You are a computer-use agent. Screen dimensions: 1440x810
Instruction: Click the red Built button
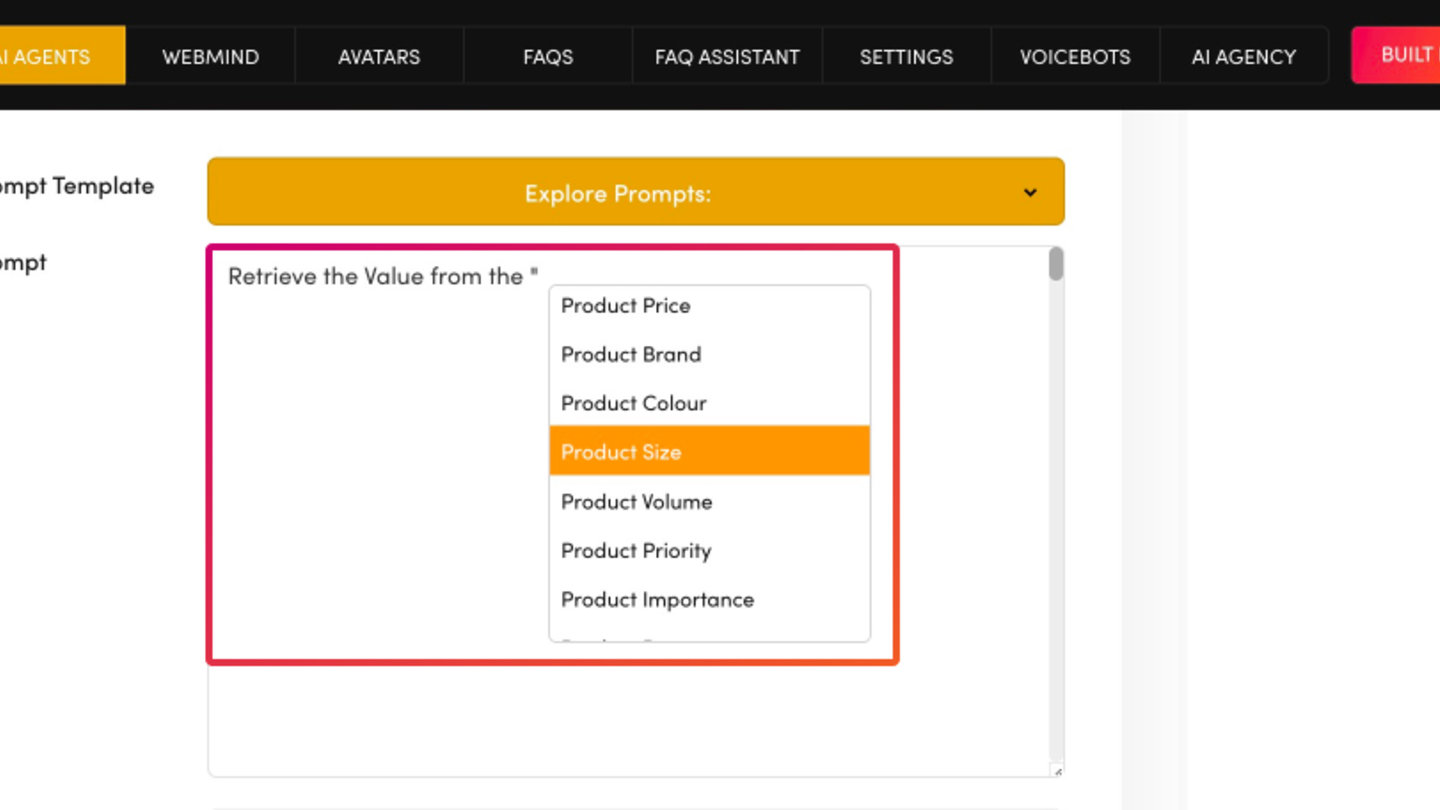coord(1400,55)
